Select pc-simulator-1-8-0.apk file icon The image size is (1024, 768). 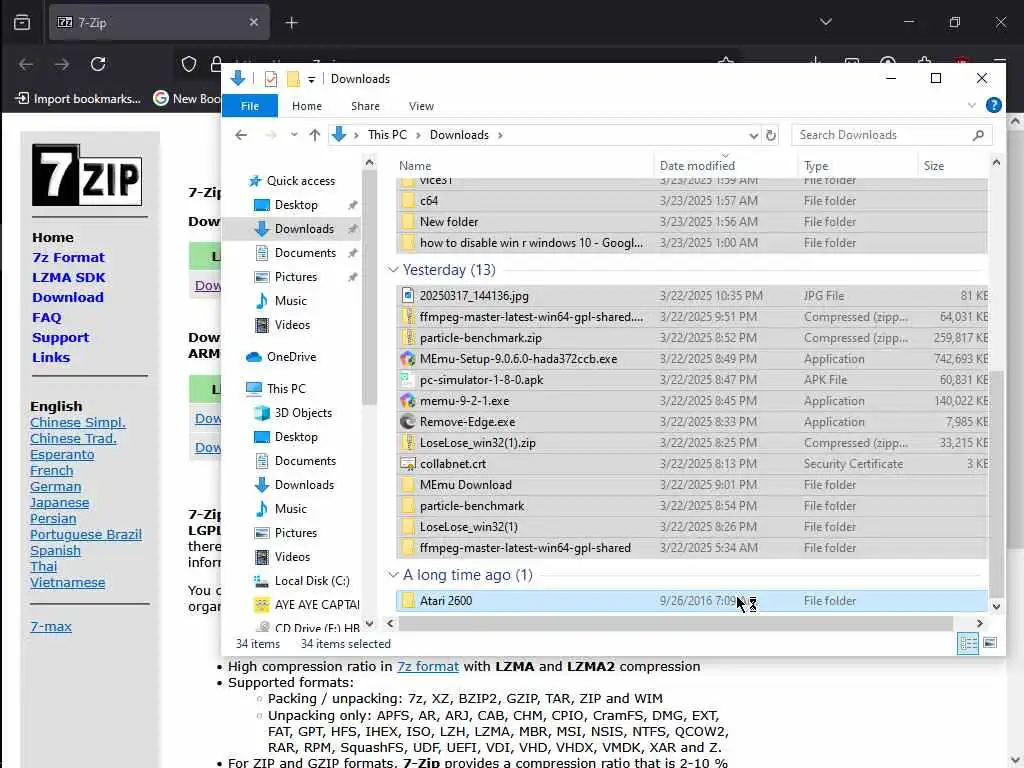coord(408,379)
